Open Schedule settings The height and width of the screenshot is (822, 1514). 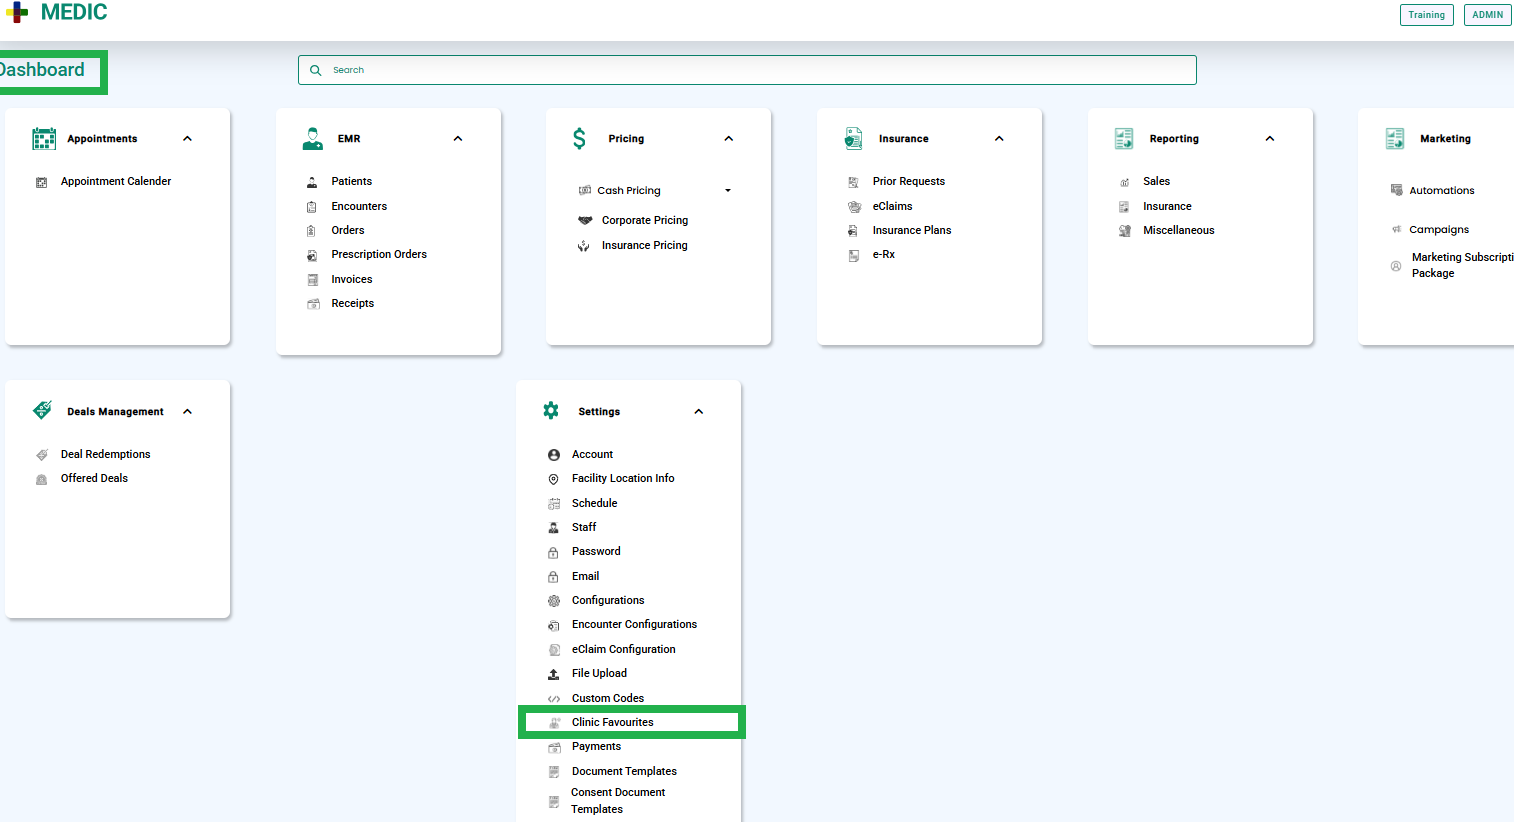coord(594,503)
